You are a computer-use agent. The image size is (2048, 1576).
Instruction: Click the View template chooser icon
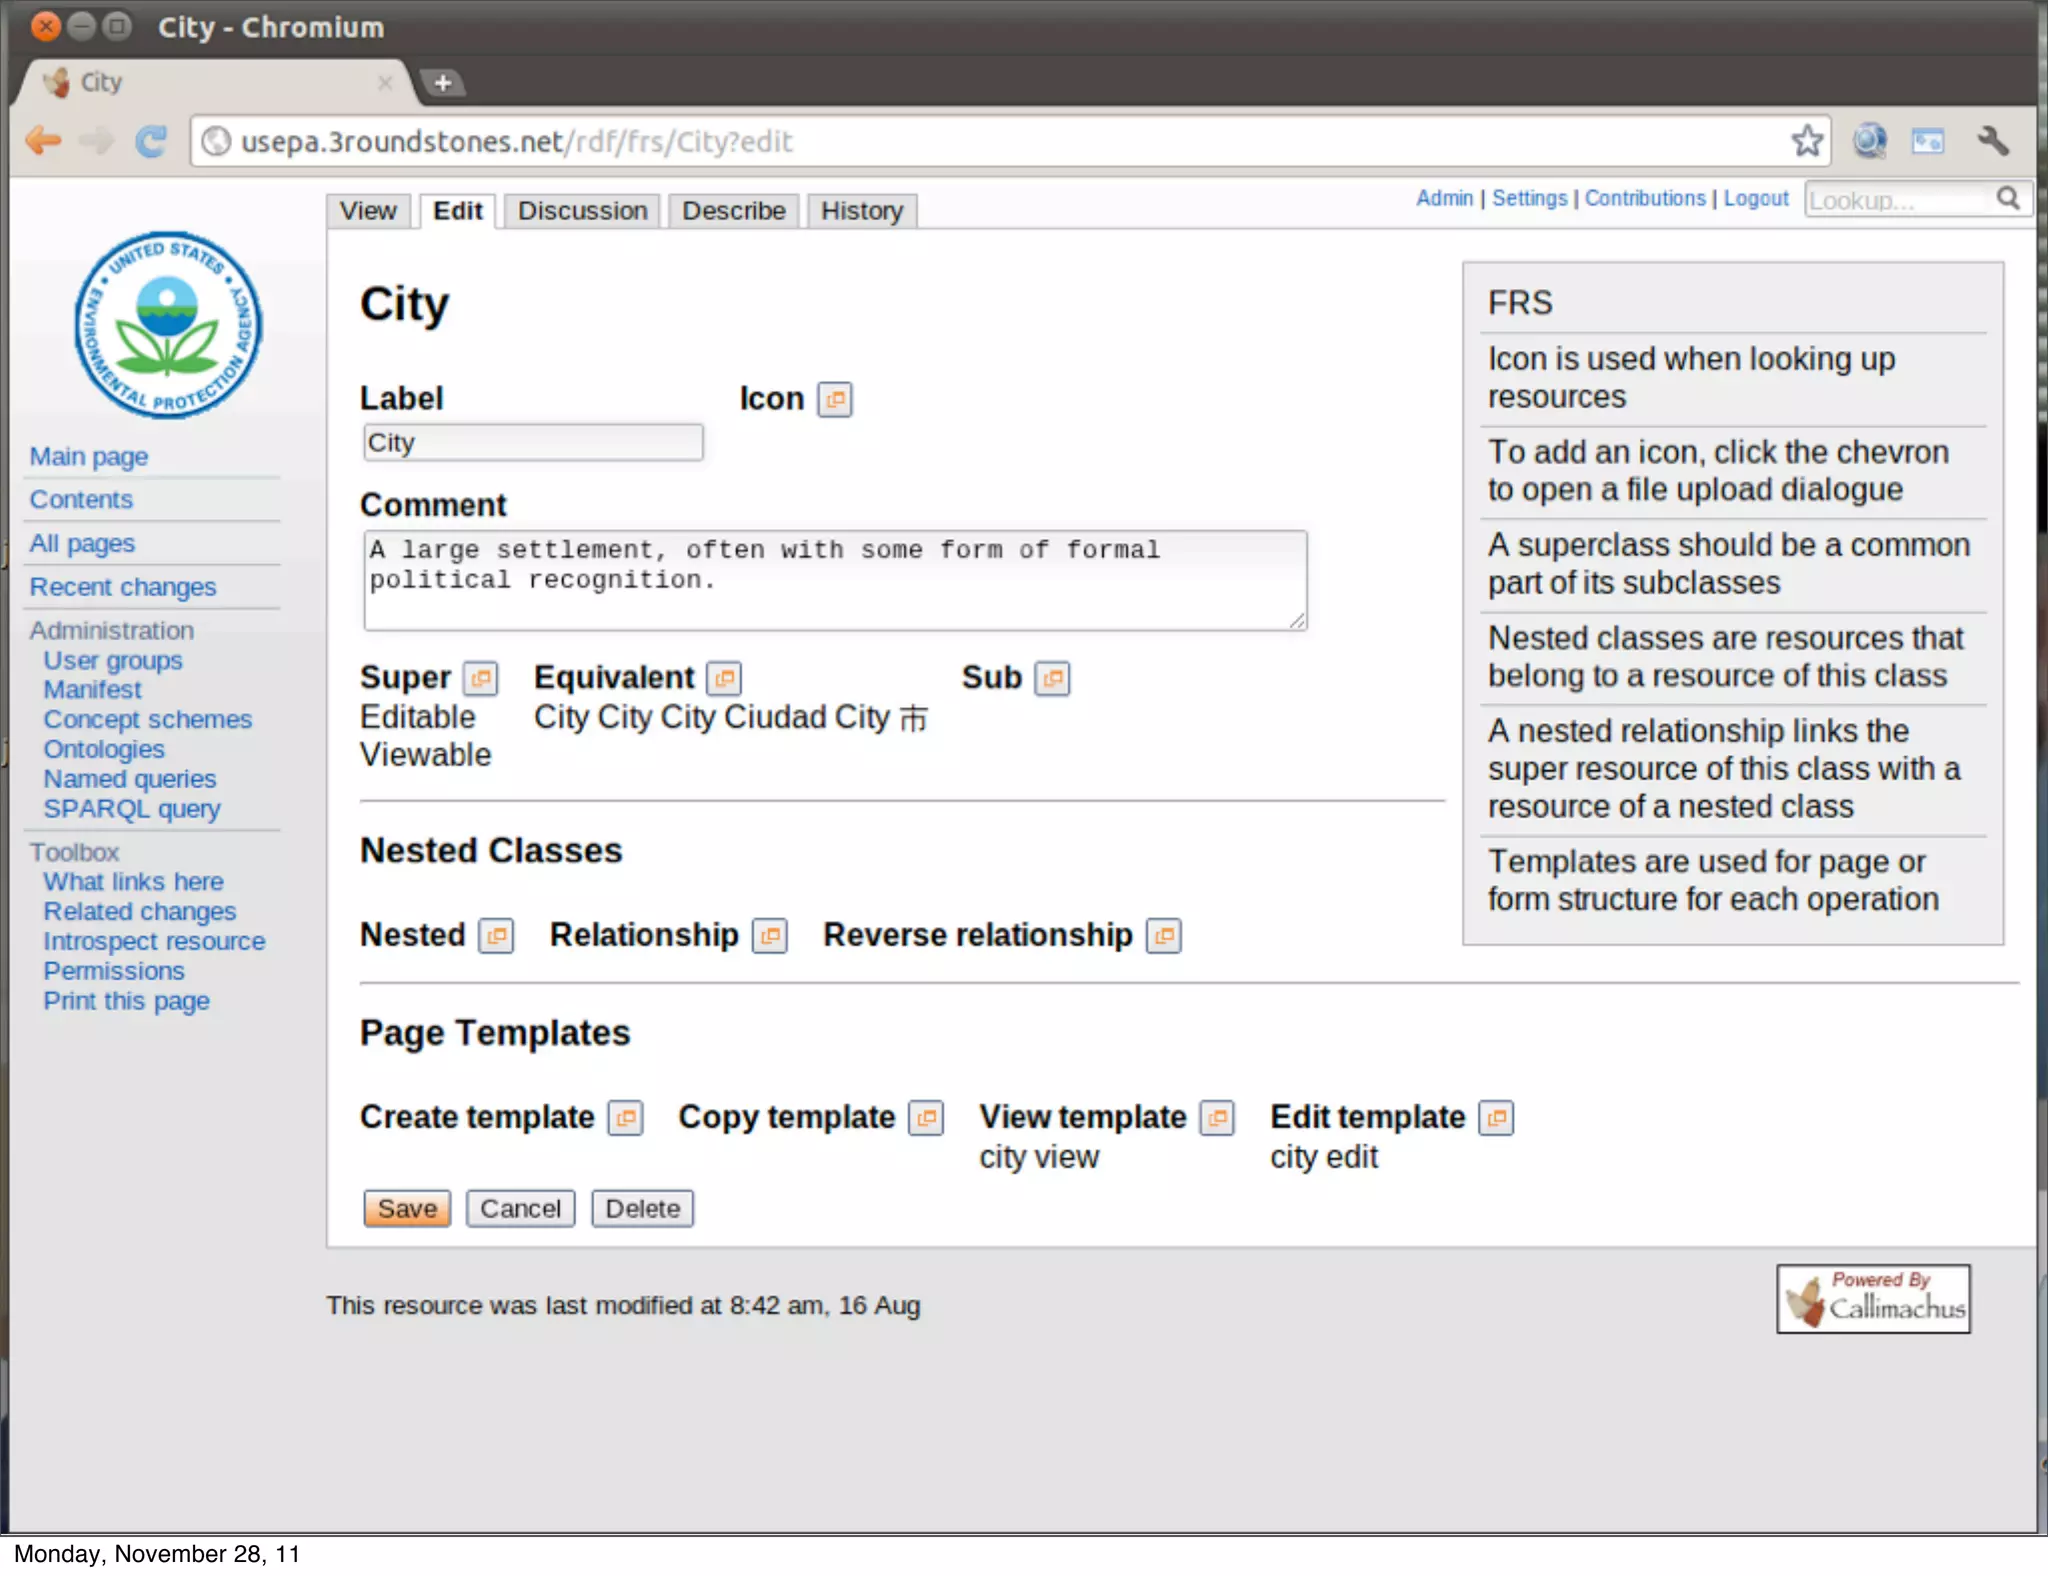[x=1218, y=1117]
